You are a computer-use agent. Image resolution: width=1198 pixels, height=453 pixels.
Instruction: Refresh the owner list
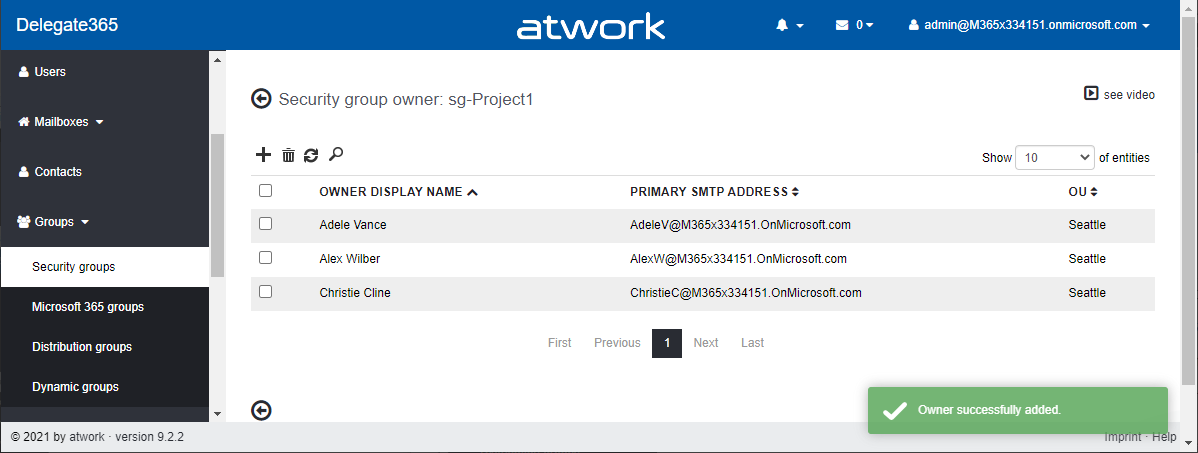pos(311,155)
